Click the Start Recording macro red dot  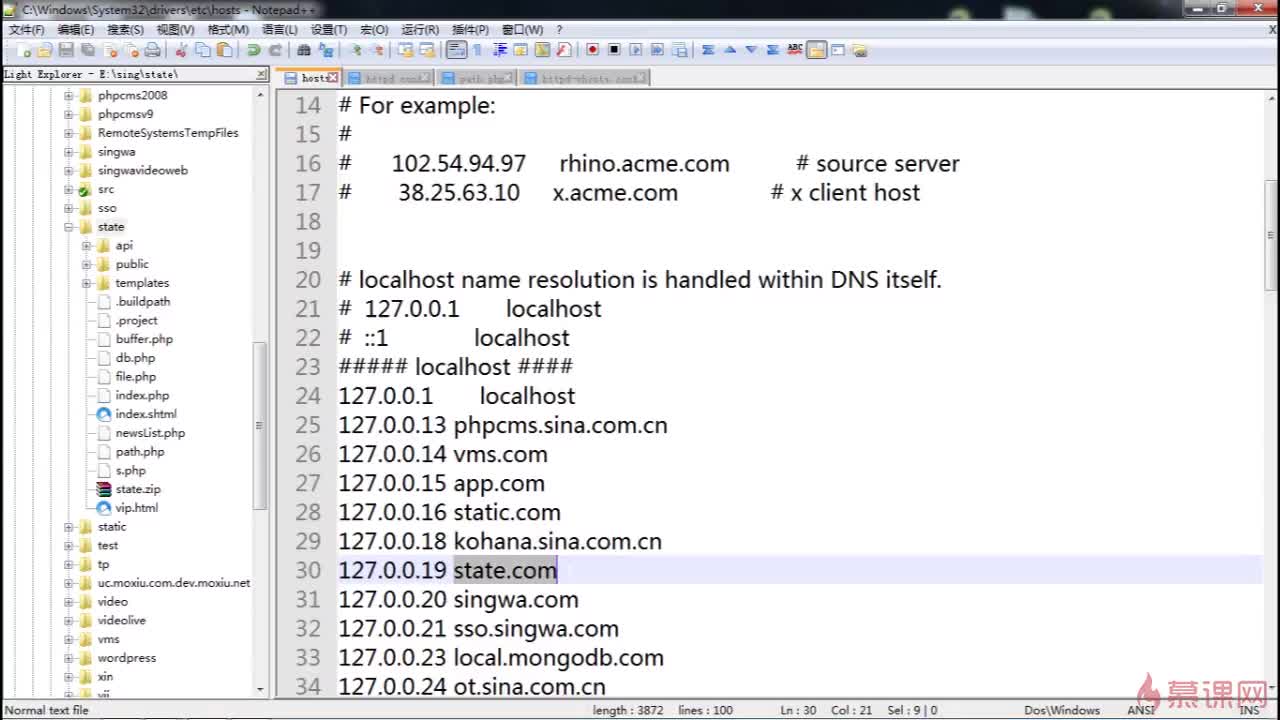592,50
